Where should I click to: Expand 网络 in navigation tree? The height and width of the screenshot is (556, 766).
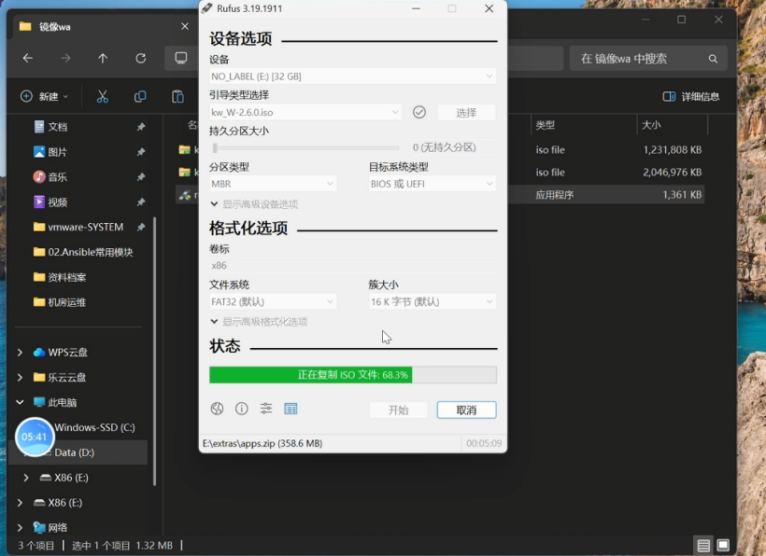[20, 527]
